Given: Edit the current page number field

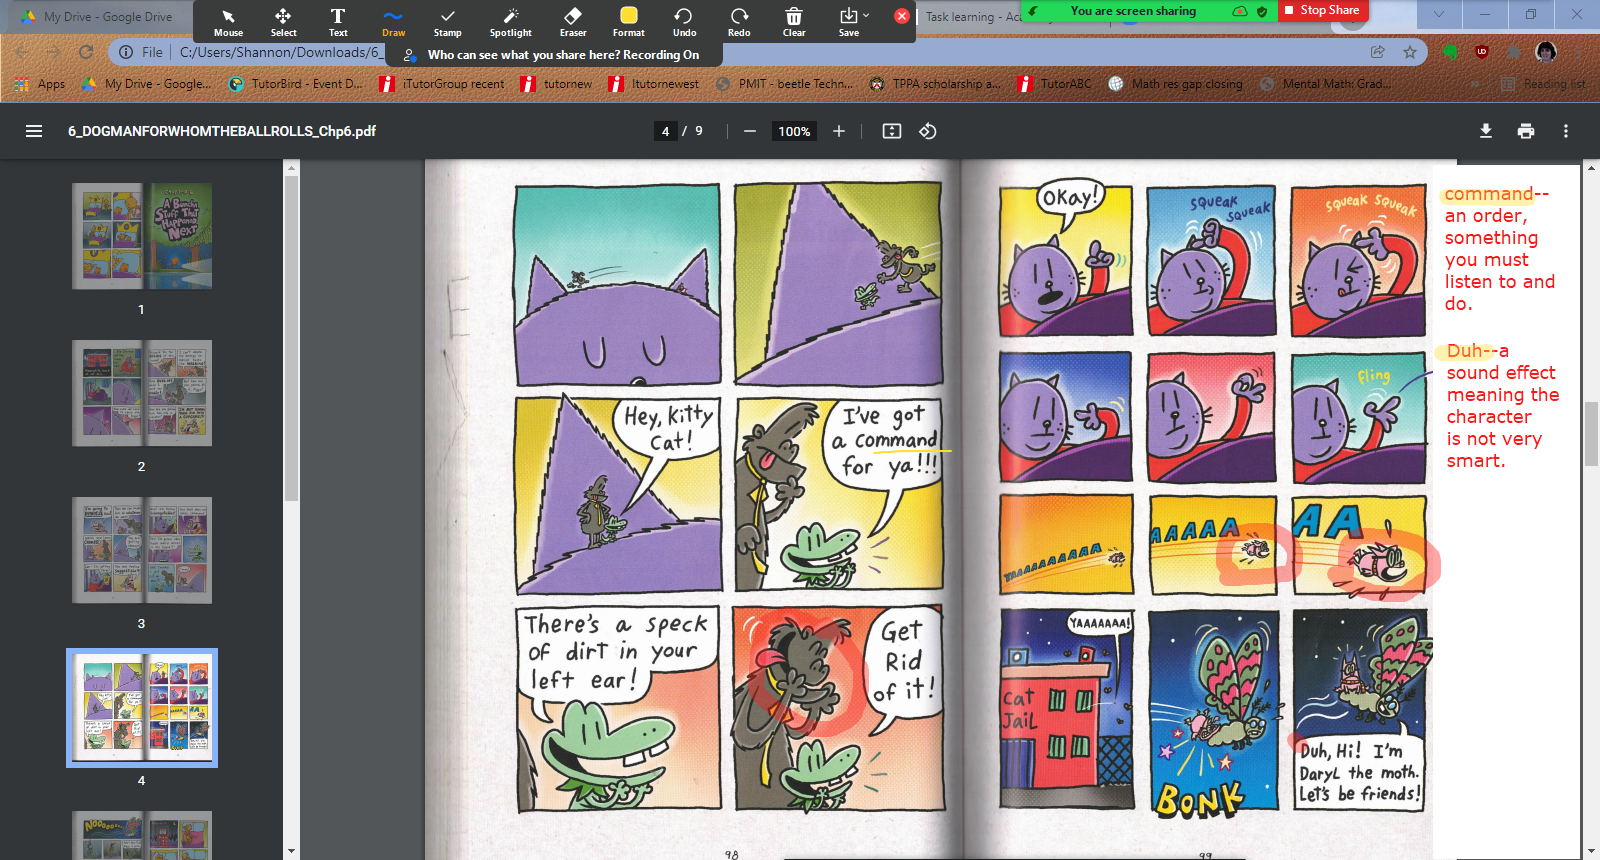Looking at the screenshot, I should [665, 131].
